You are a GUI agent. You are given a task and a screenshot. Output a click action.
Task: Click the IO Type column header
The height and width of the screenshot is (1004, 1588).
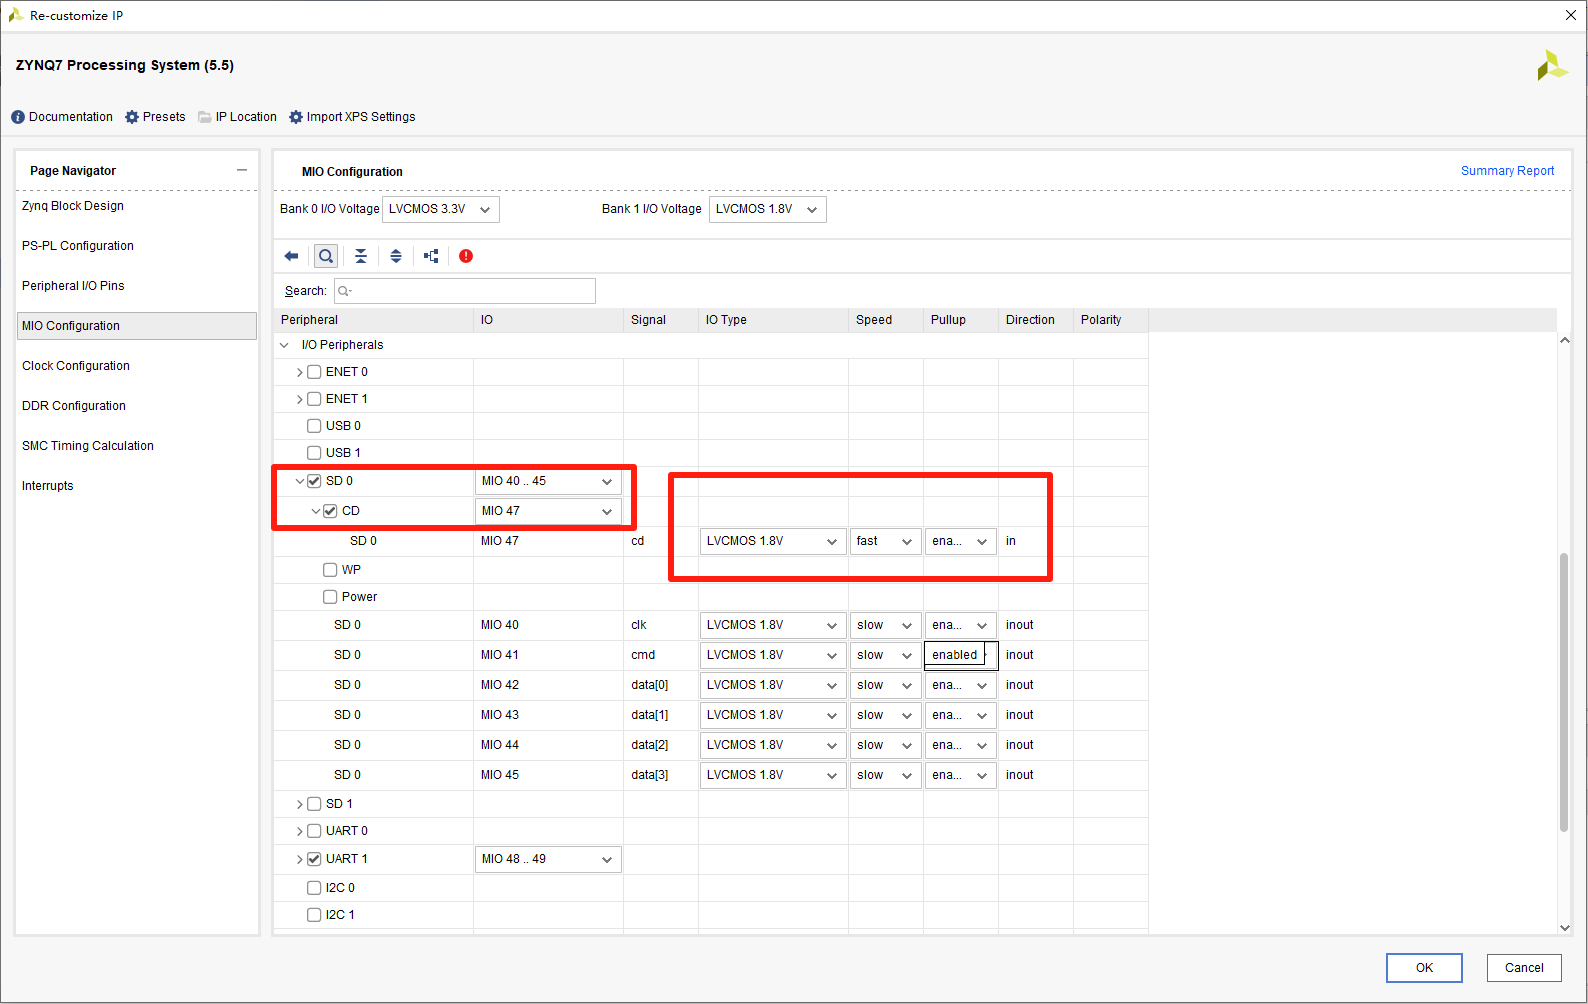pos(773,320)
